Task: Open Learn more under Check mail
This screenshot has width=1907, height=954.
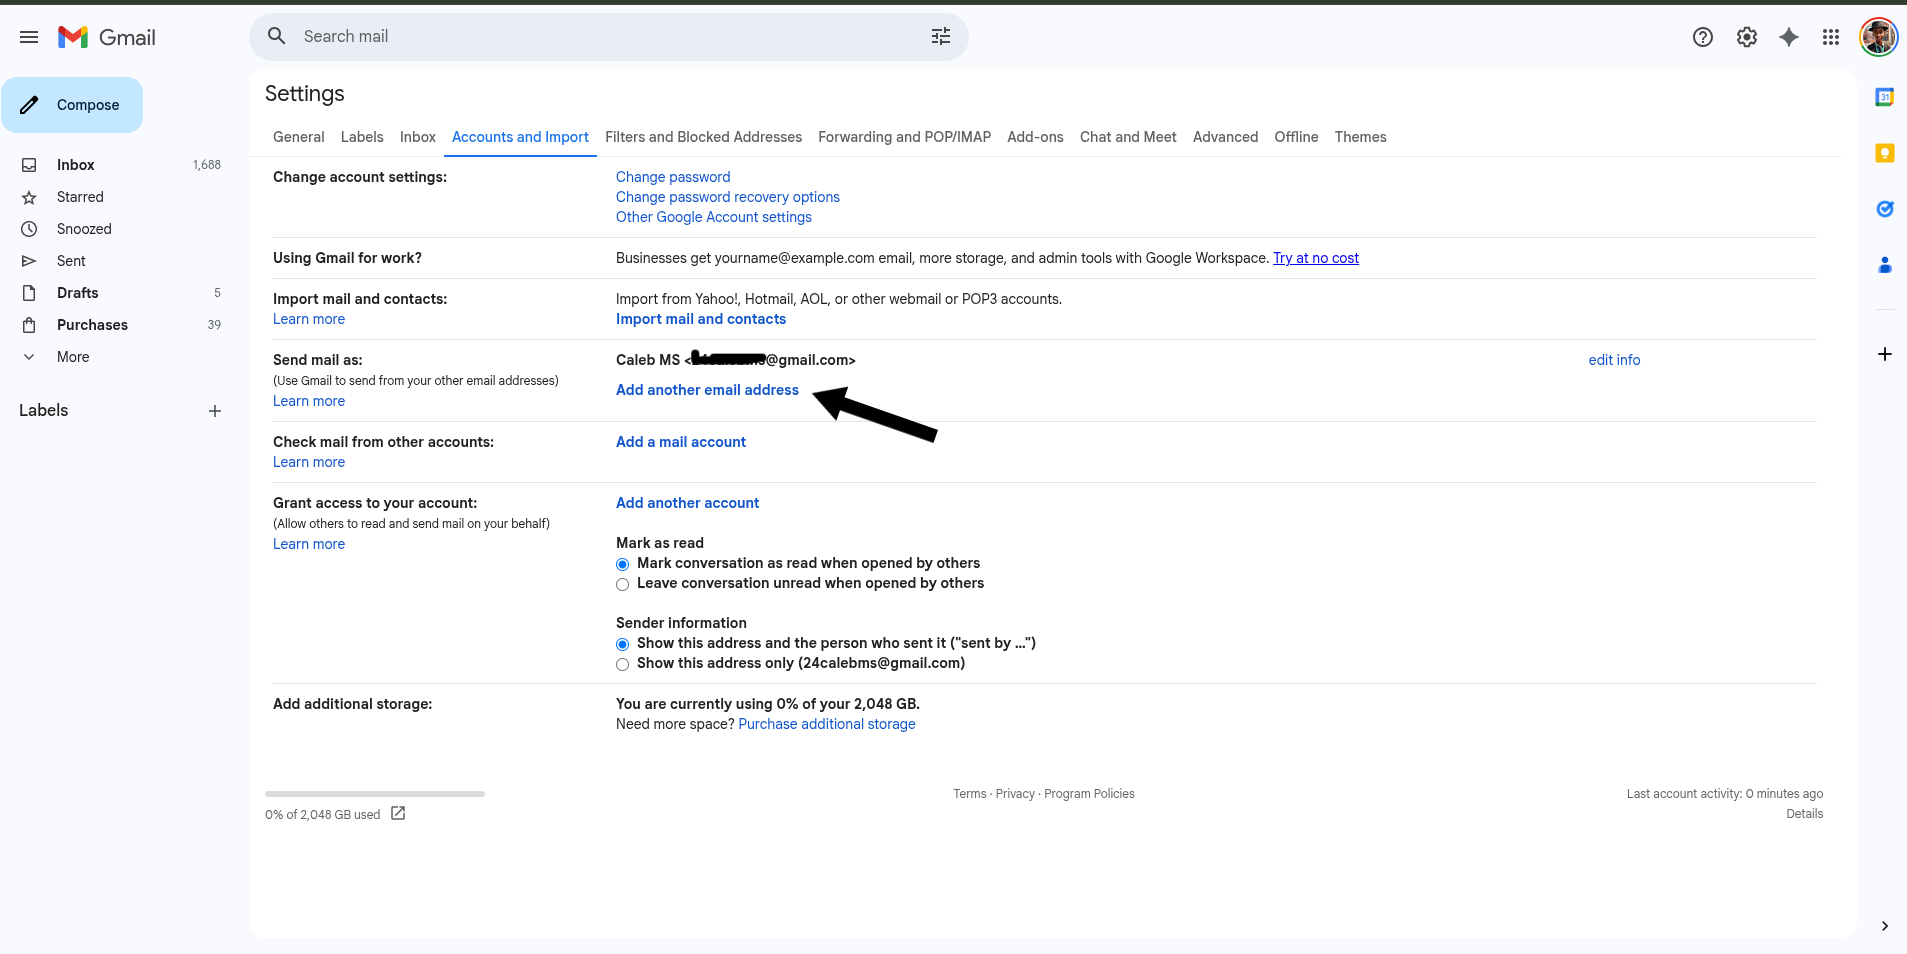Action: [x=309, y=462]
